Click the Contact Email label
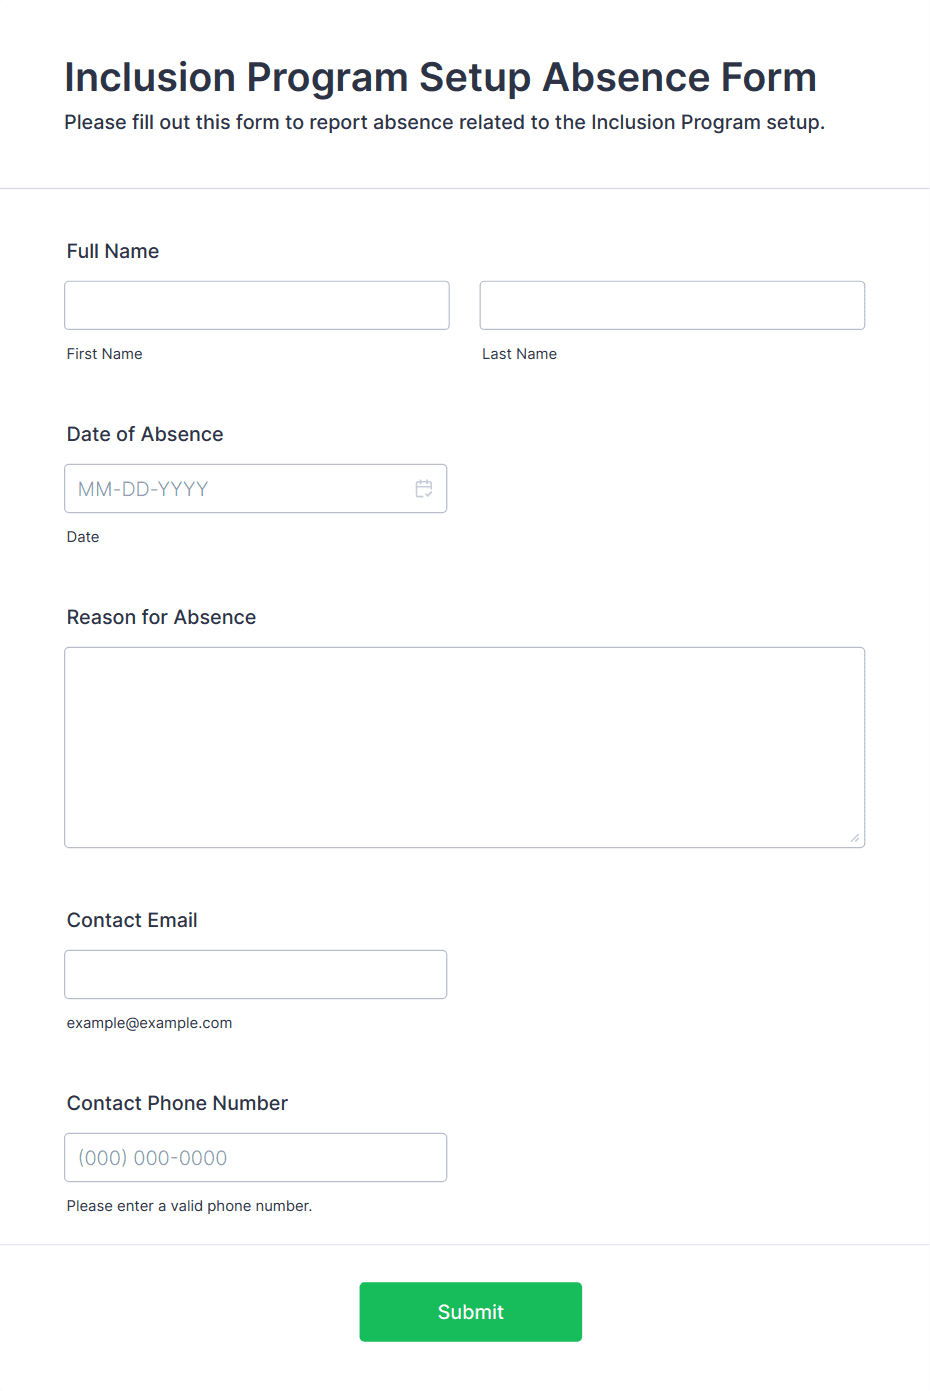The width and height of the screenshot is (930, 1391). pyautogui.click(x=132, y=920)
